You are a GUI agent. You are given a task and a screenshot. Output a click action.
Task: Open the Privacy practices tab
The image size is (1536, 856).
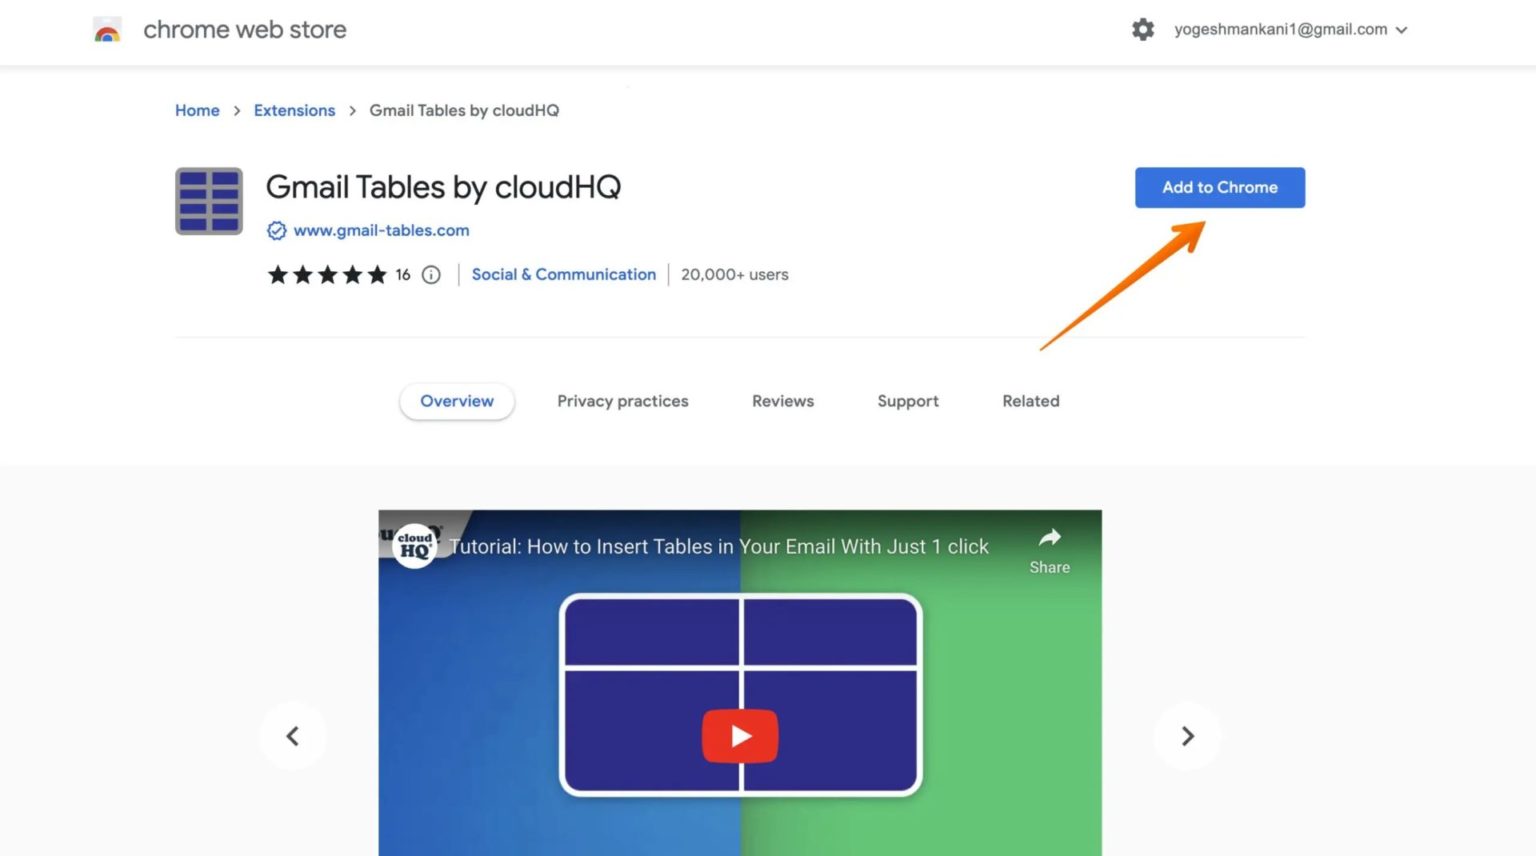622,401
